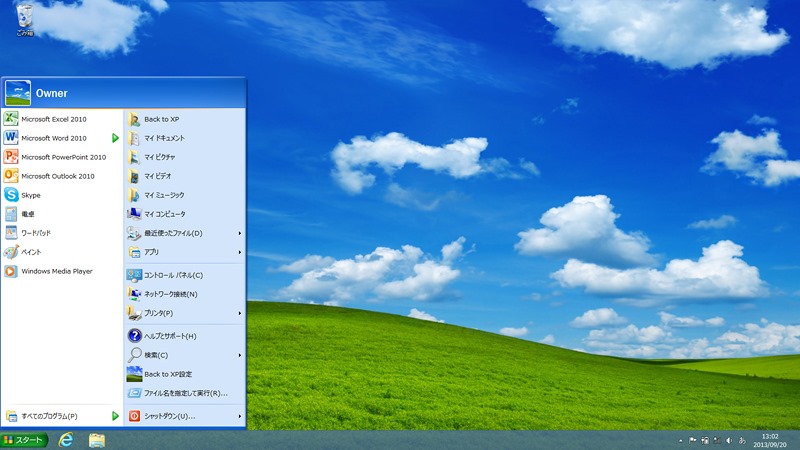Launch Microsoft Excel 2010 from start menu
This screenshot has height=450, width=800.
pos(61,119)
